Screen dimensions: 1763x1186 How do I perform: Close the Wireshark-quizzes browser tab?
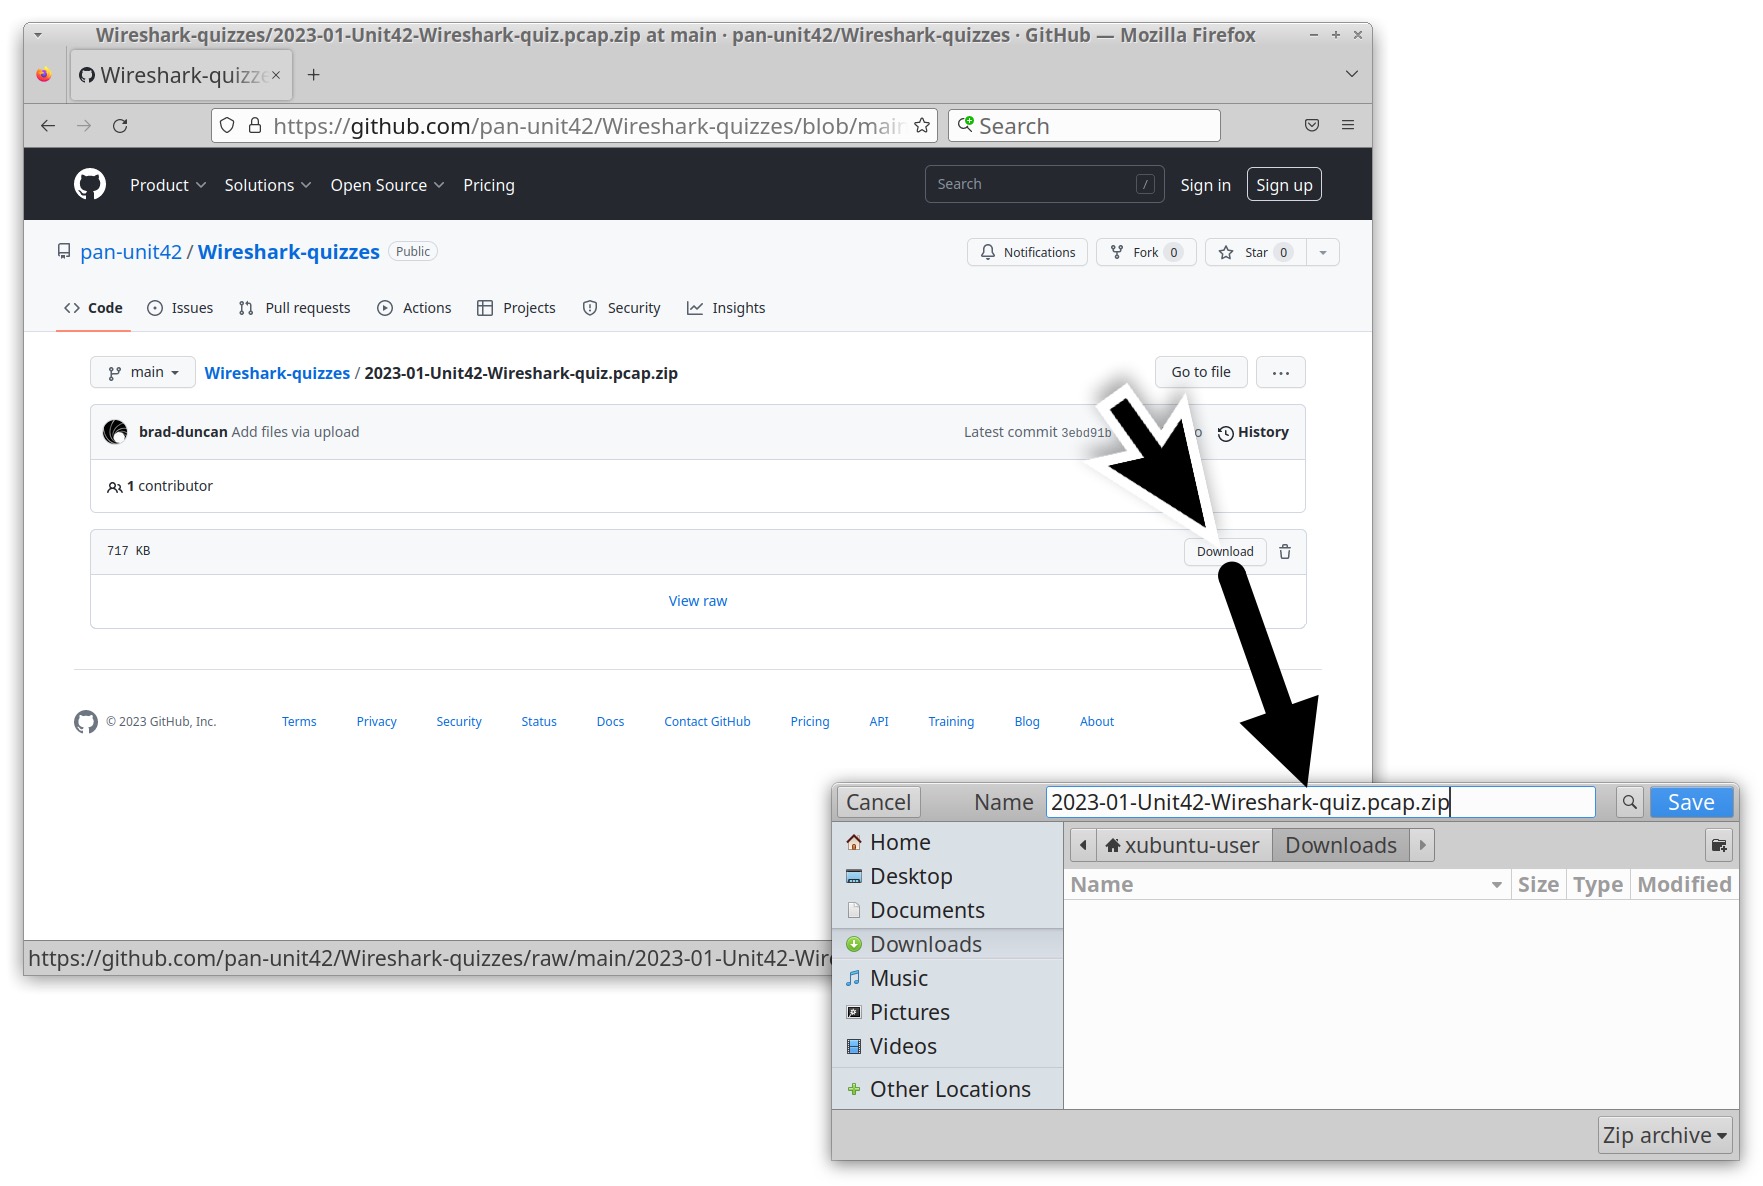(276, 75)
